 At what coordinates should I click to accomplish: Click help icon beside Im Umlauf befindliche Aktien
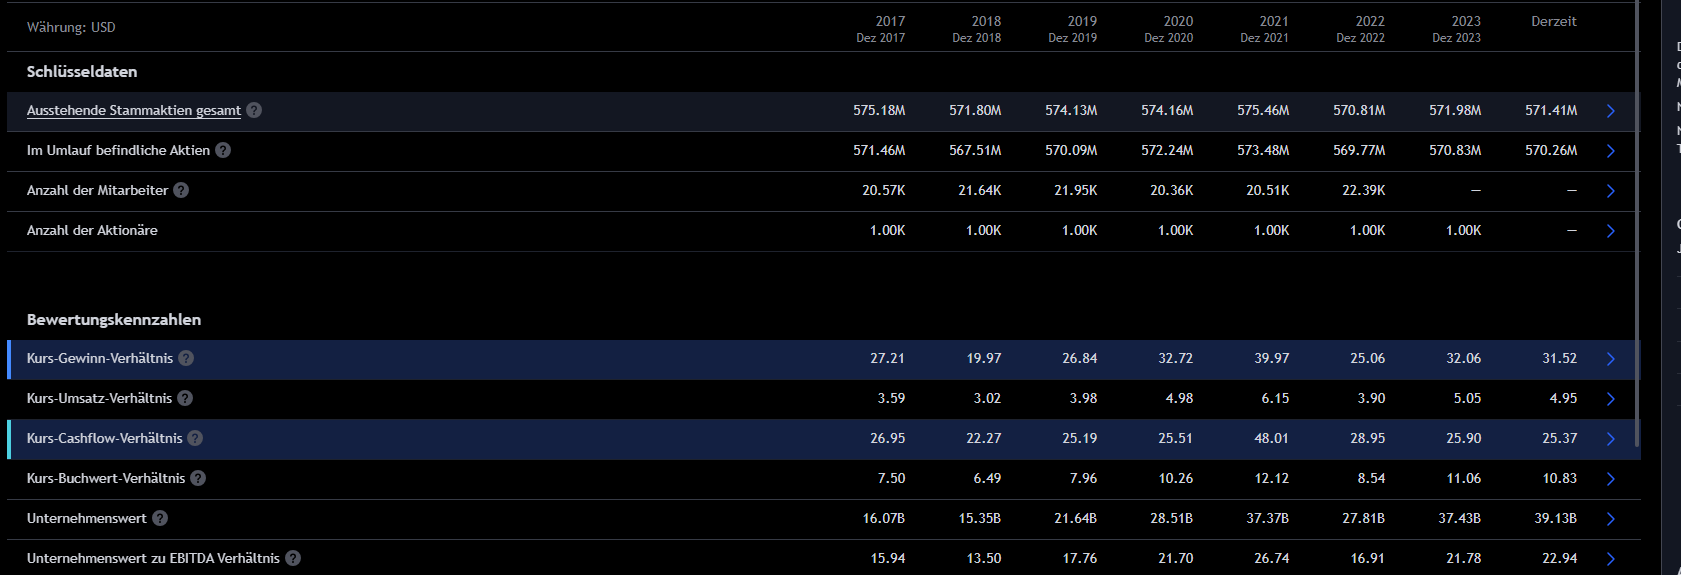[x=223, y=150]
